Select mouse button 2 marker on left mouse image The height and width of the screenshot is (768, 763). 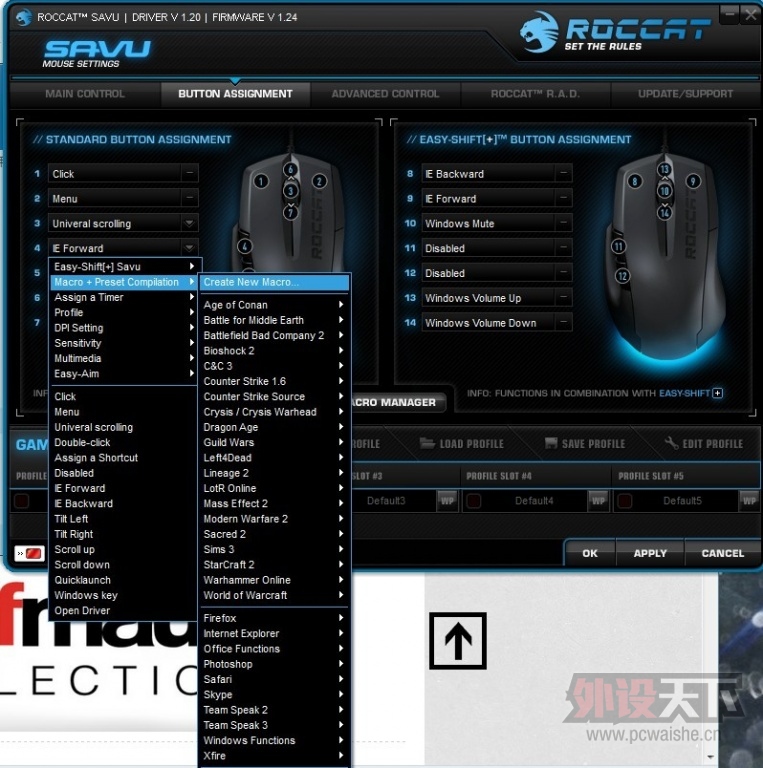pos(319,182)
